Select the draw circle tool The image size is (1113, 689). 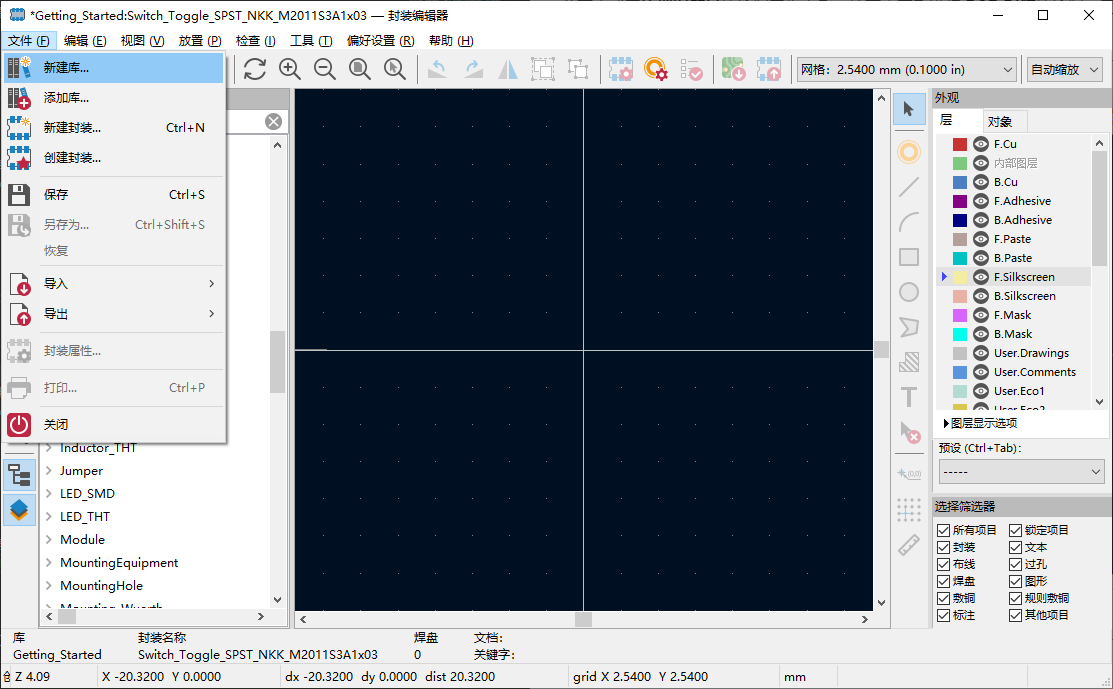click(x=909, y=292)
